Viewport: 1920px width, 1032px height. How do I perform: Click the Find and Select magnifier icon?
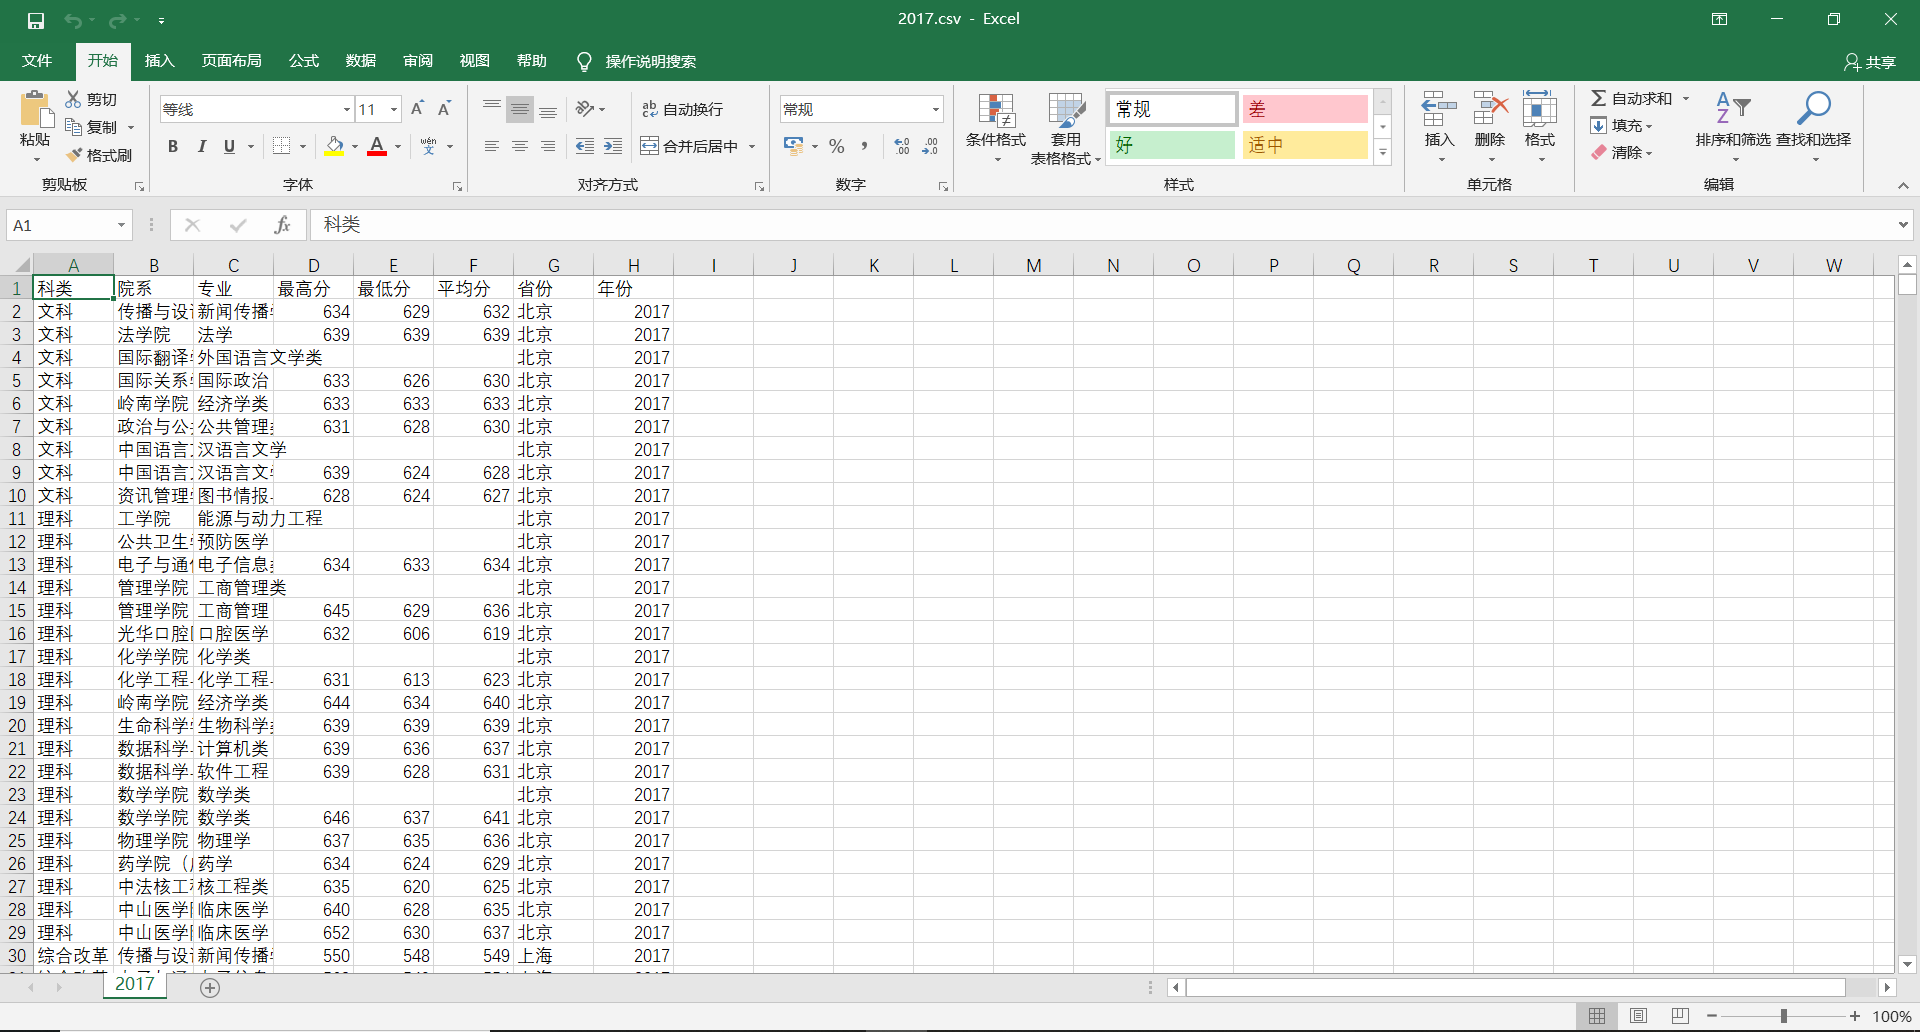click(1813, 110)
